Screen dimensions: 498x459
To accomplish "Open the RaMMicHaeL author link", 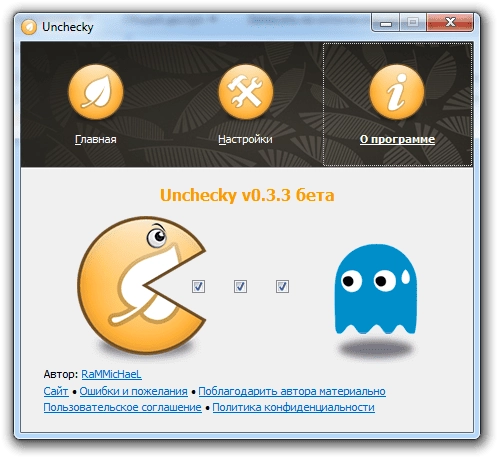I will pyautogui.click(x=111, y=374).
